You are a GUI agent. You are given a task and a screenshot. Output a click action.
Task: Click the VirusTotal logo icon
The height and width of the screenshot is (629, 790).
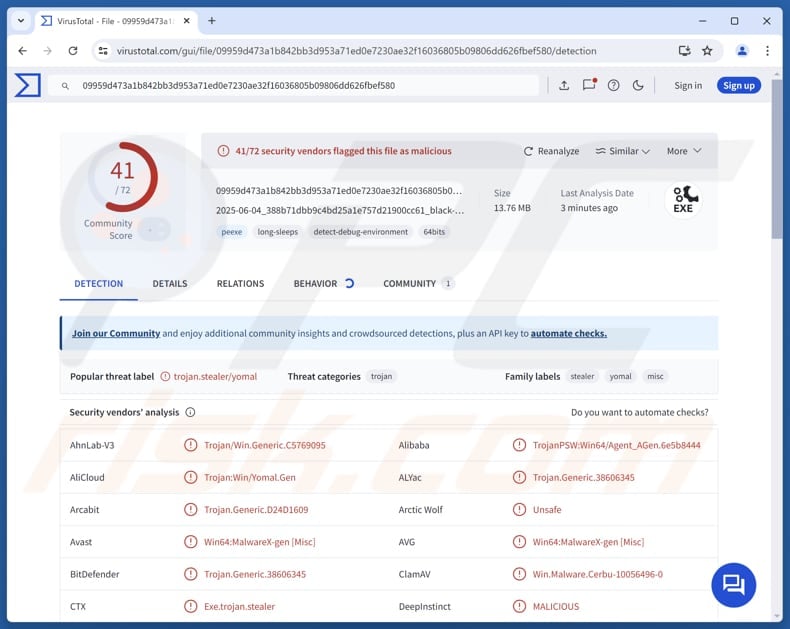click(x=27, y=85)
